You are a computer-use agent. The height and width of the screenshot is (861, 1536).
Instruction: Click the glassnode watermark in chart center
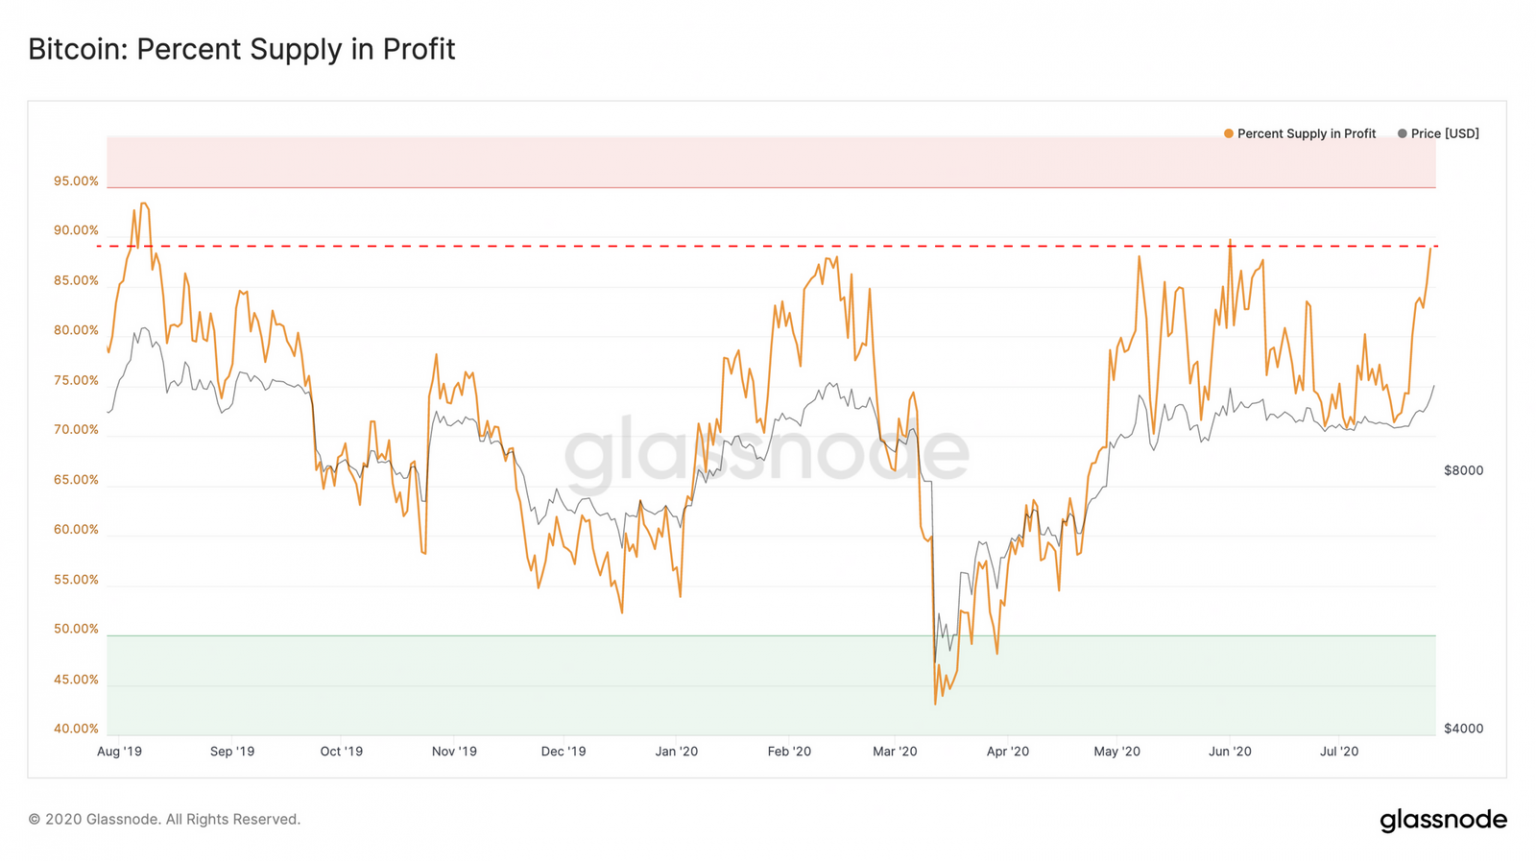(x=767, y=451)
